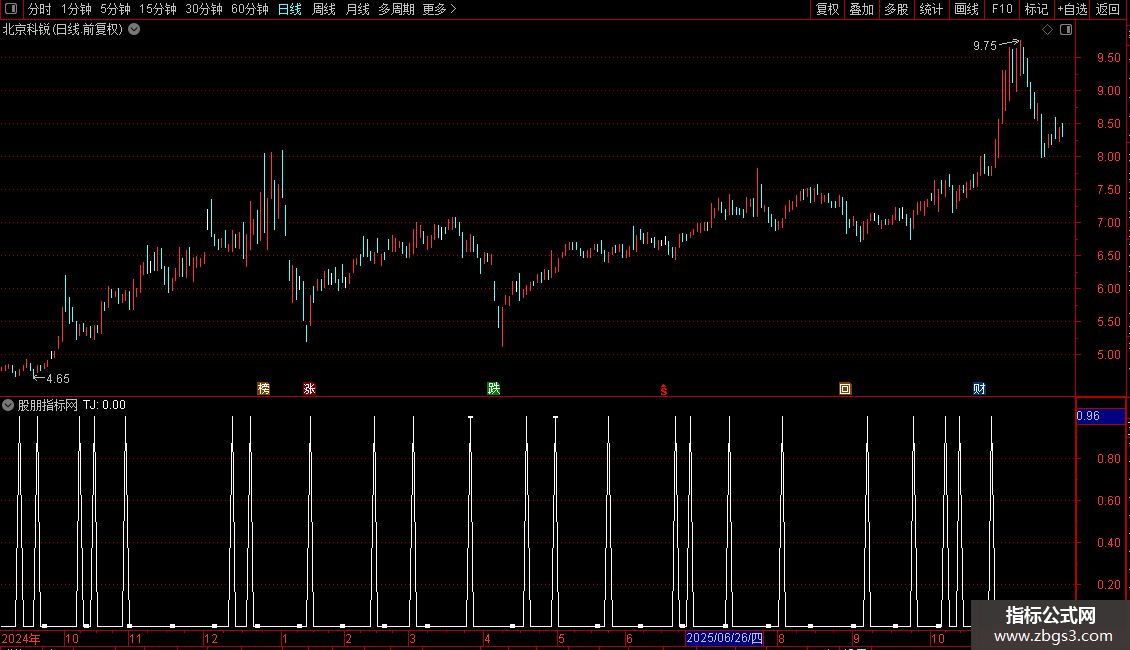
Task: Open the stock title dropdown arrow icon
Action: coord(134,30)
